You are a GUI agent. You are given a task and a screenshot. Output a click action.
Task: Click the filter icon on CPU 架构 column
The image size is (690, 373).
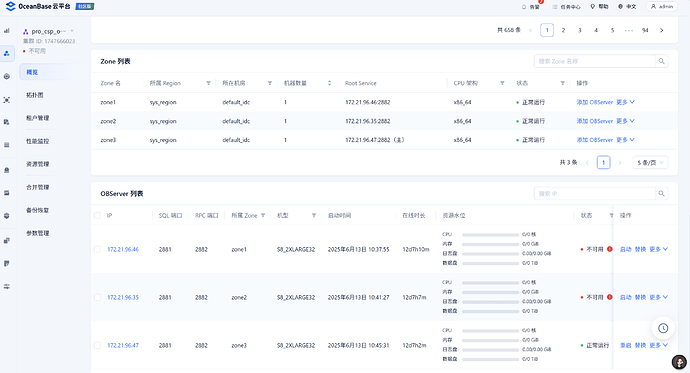pyautogui.click(x=502, y=83)
